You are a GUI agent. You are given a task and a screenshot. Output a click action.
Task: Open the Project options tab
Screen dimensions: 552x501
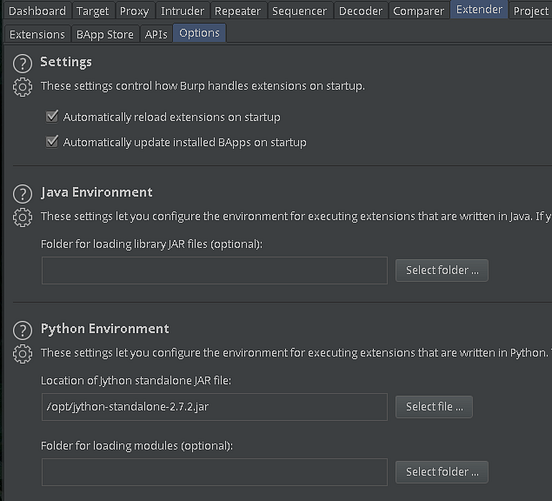coord(531,11)
